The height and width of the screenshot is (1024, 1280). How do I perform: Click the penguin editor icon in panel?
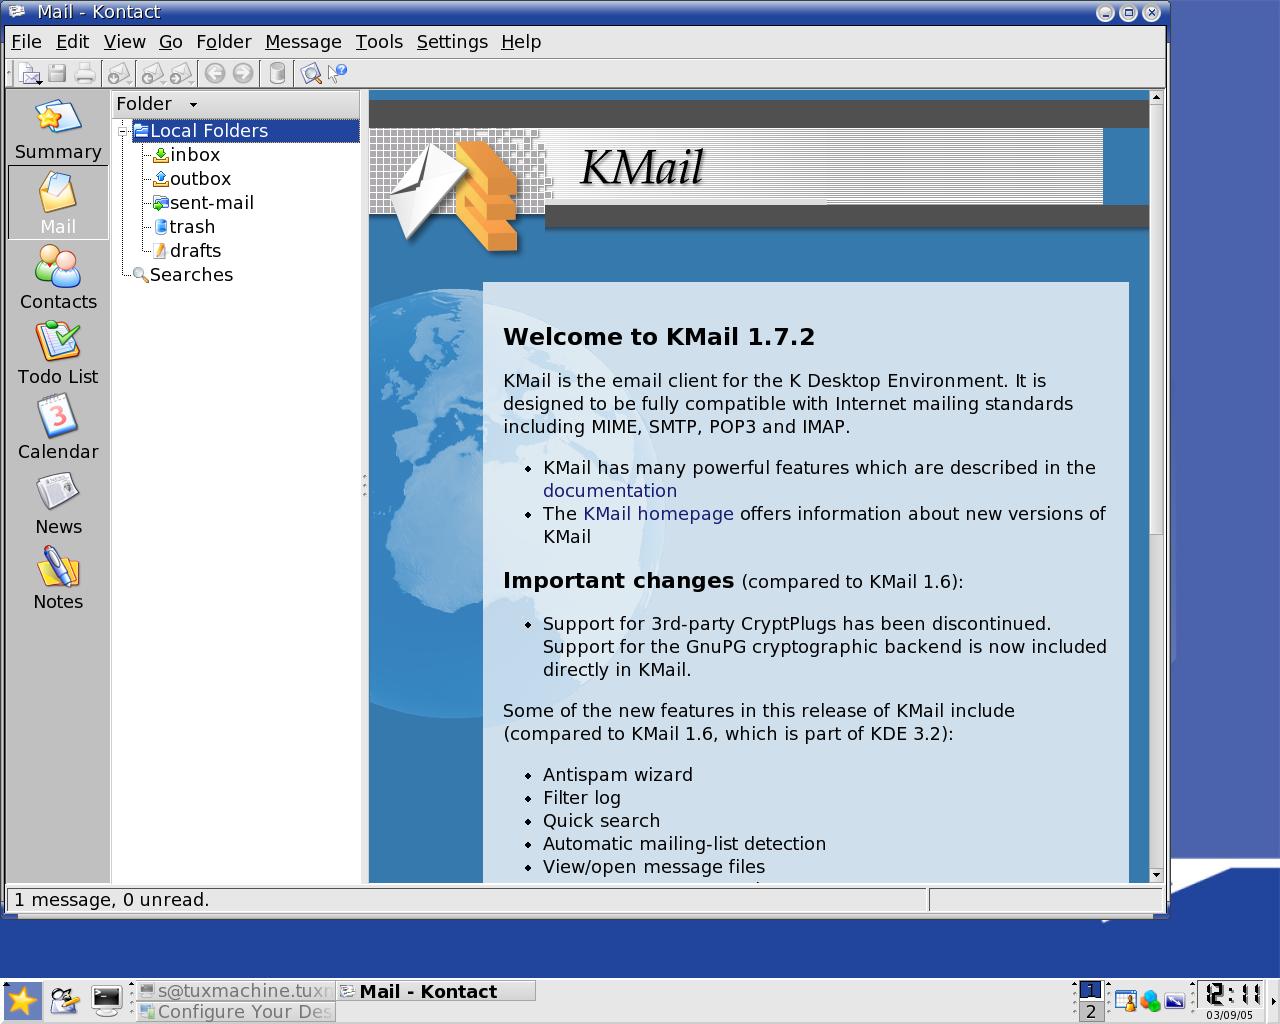pos(65,1000)
